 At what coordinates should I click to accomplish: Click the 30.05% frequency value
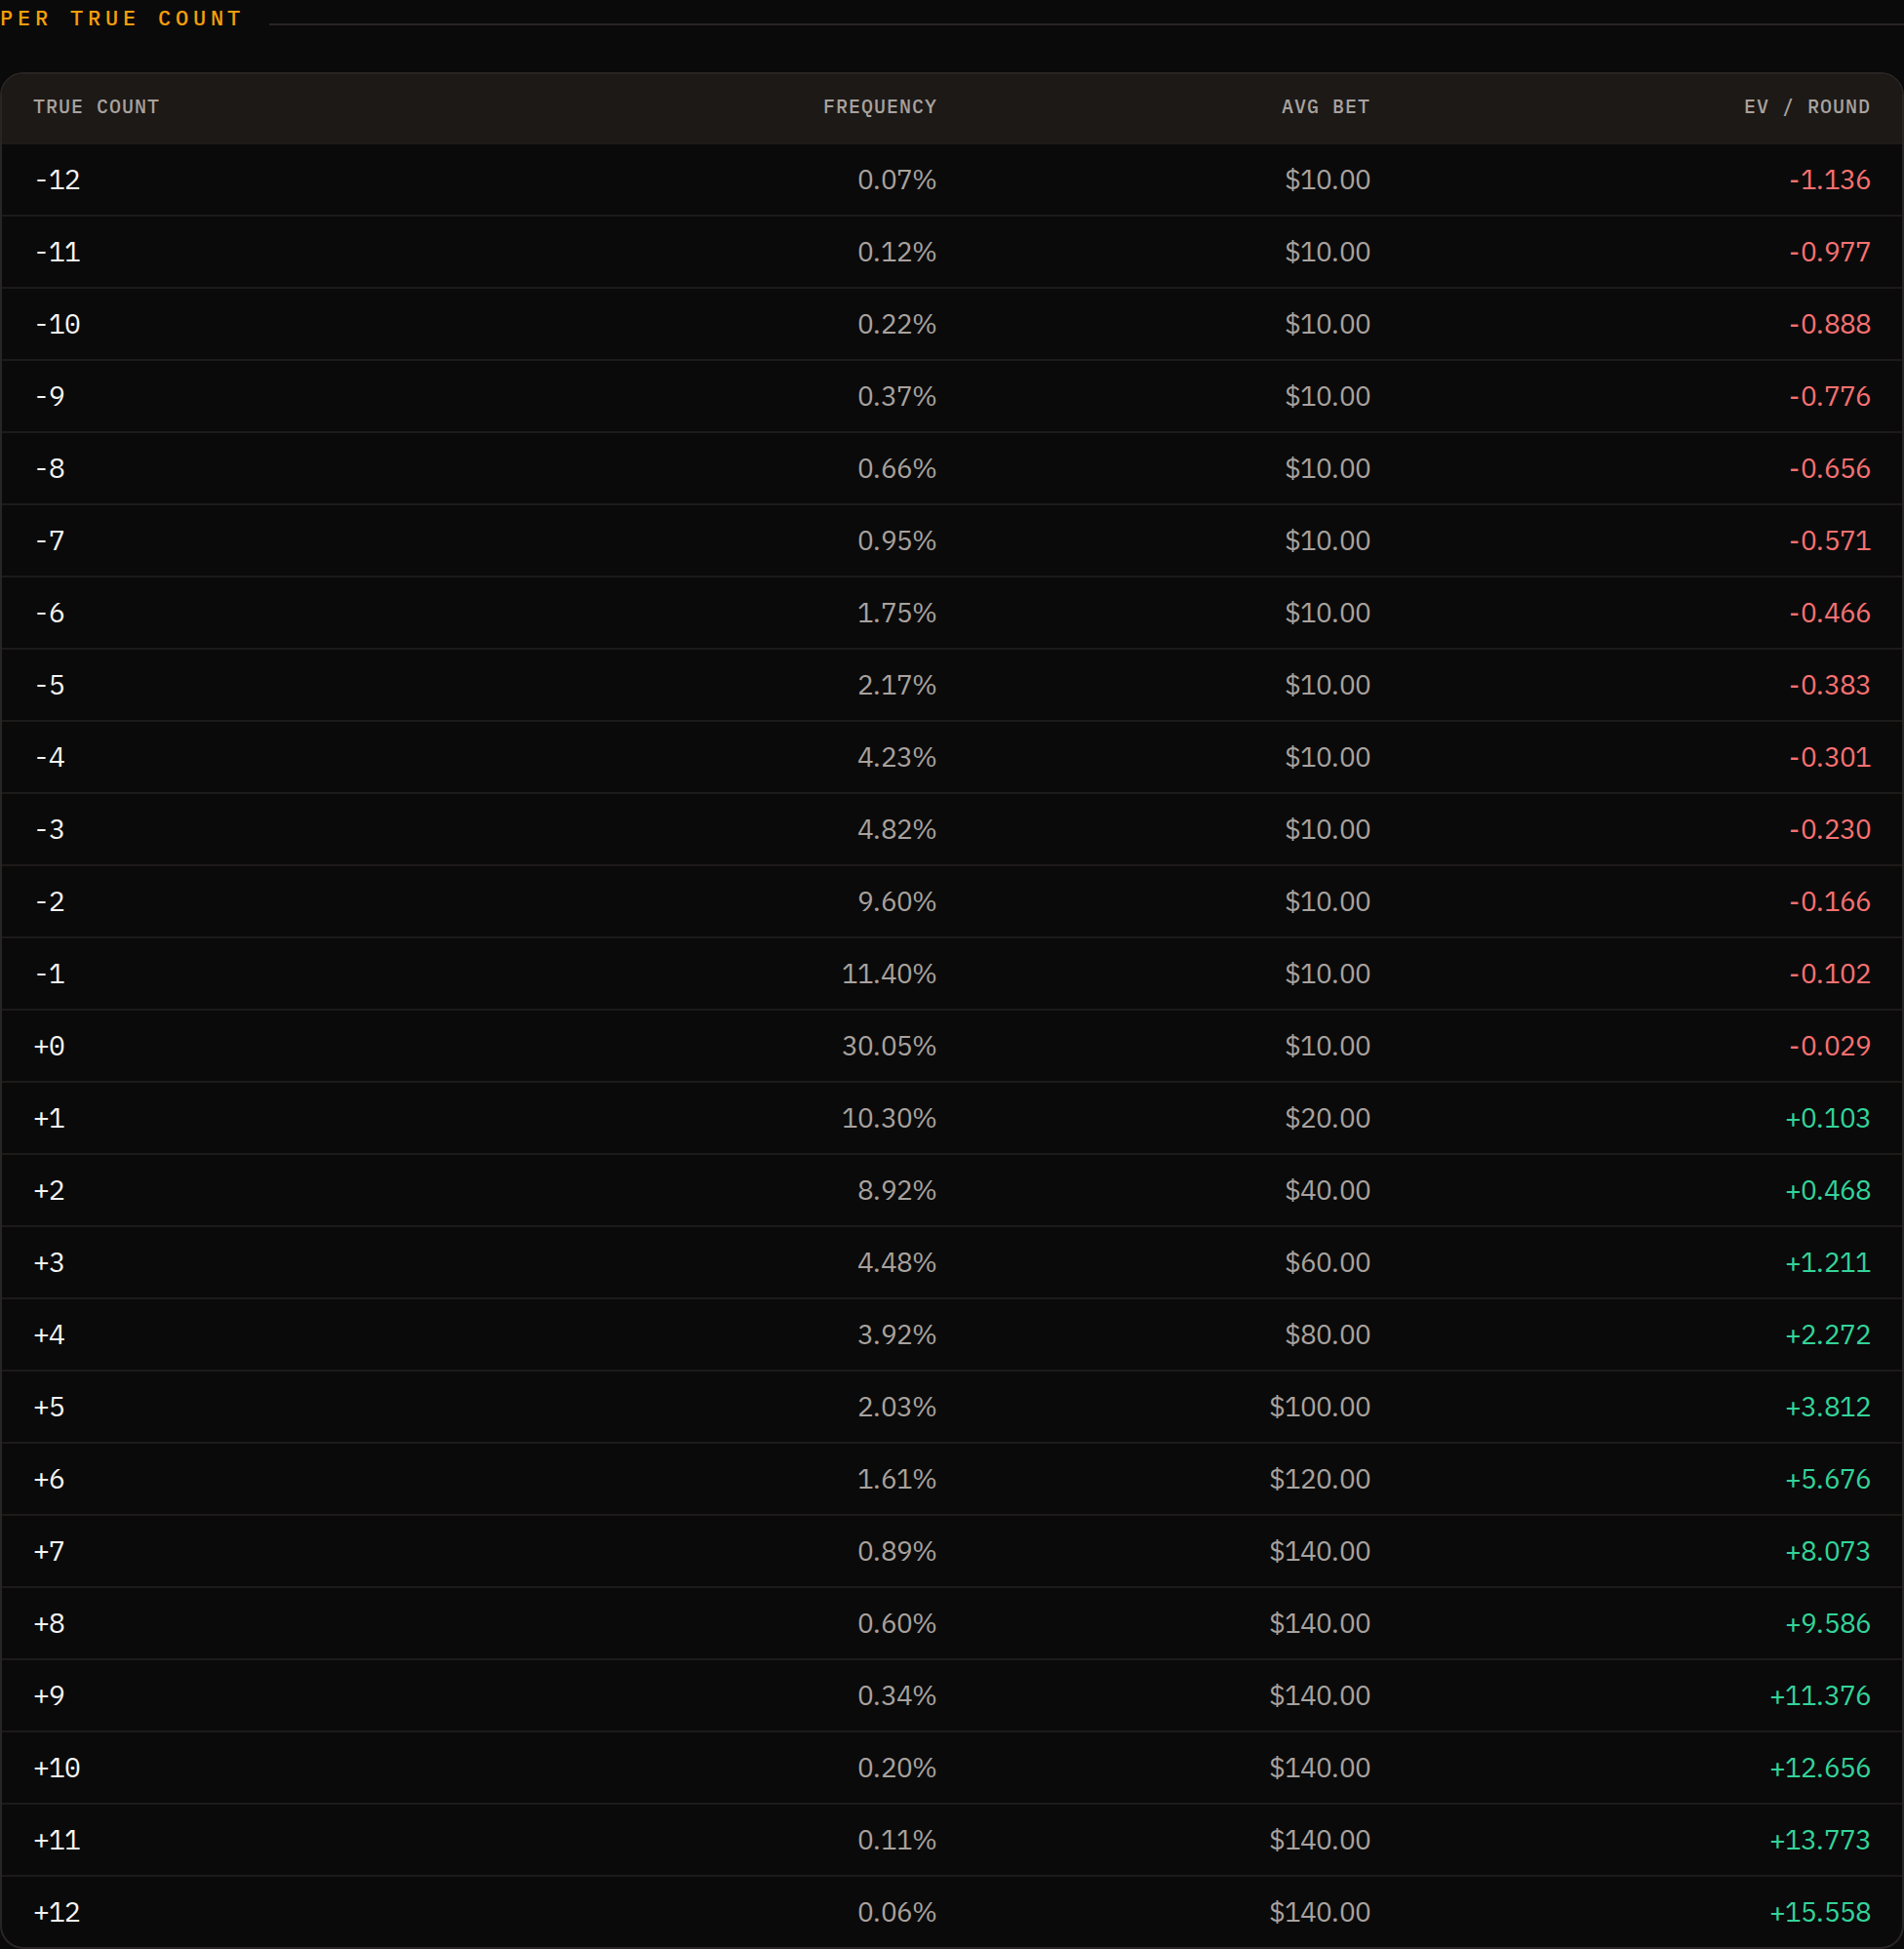click(889, 1046)
